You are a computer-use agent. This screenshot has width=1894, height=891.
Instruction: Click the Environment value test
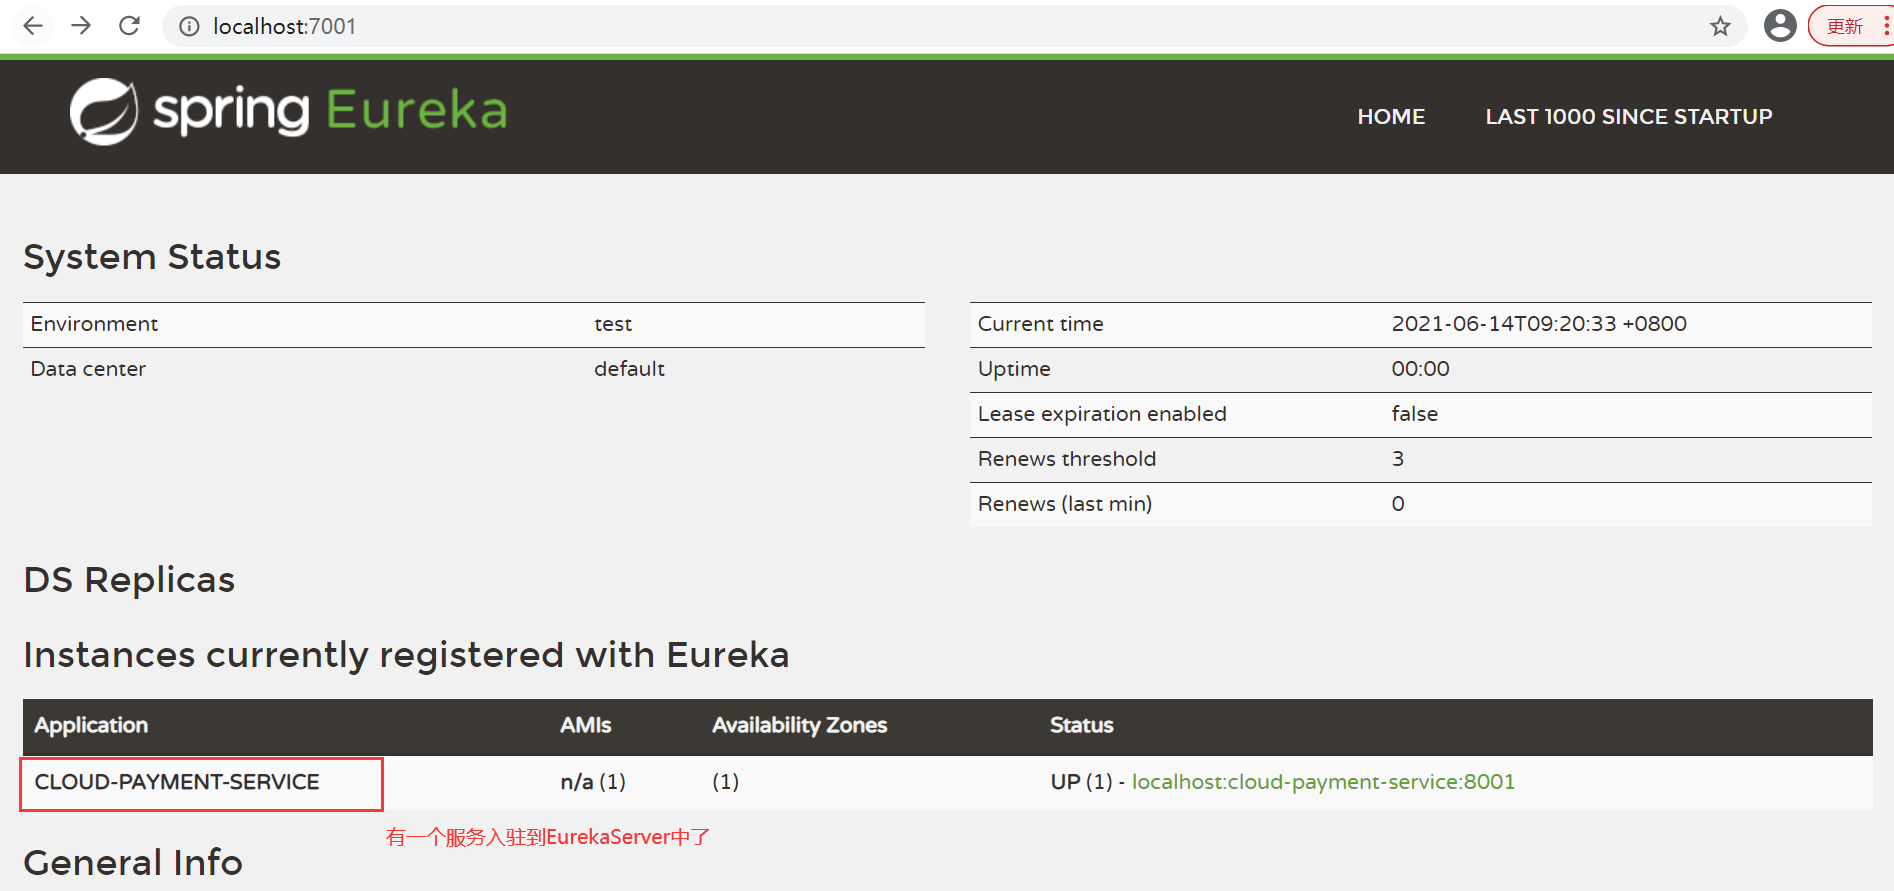coord(613,324)
